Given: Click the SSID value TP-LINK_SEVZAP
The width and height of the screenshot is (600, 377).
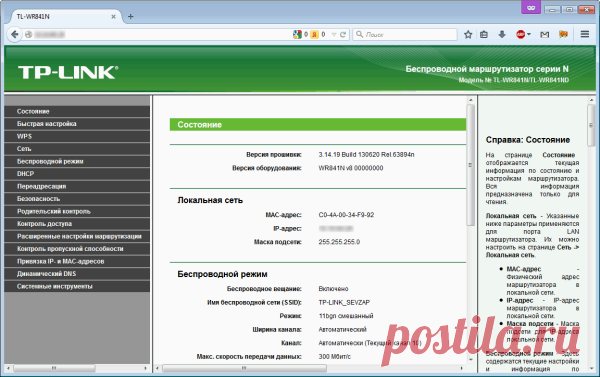Looking at the screenshot, I should [x=344, y=302].
